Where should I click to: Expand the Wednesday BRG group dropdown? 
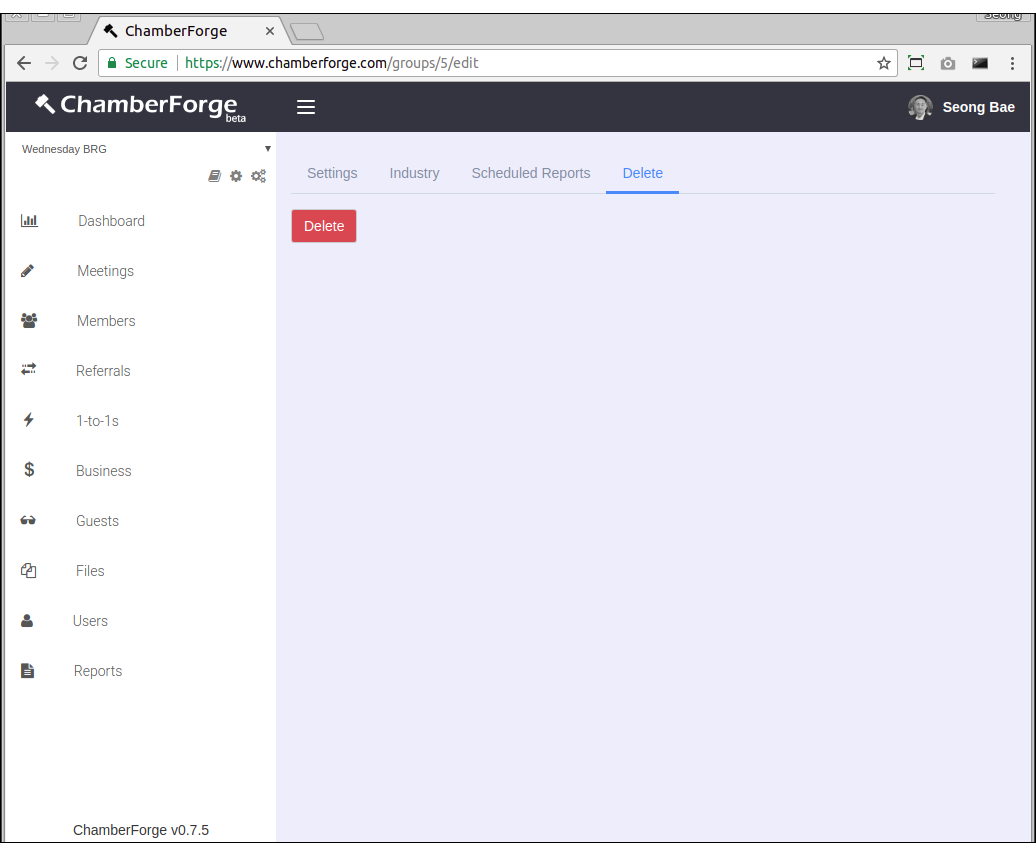(x=145, y=149)
